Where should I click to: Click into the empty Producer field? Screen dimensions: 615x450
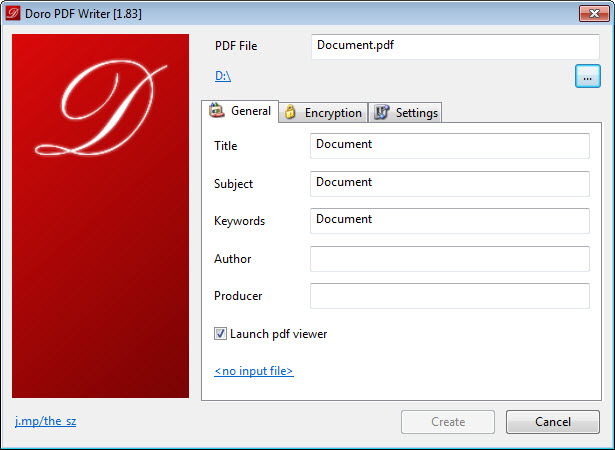[x=450, y=296]
